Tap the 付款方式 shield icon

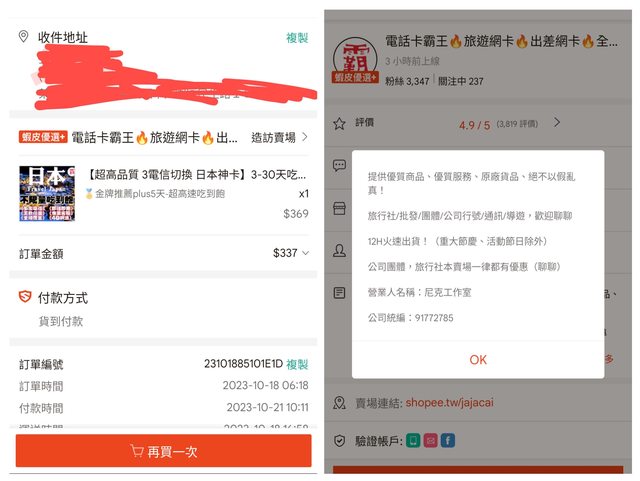click(x=25, y=297)
